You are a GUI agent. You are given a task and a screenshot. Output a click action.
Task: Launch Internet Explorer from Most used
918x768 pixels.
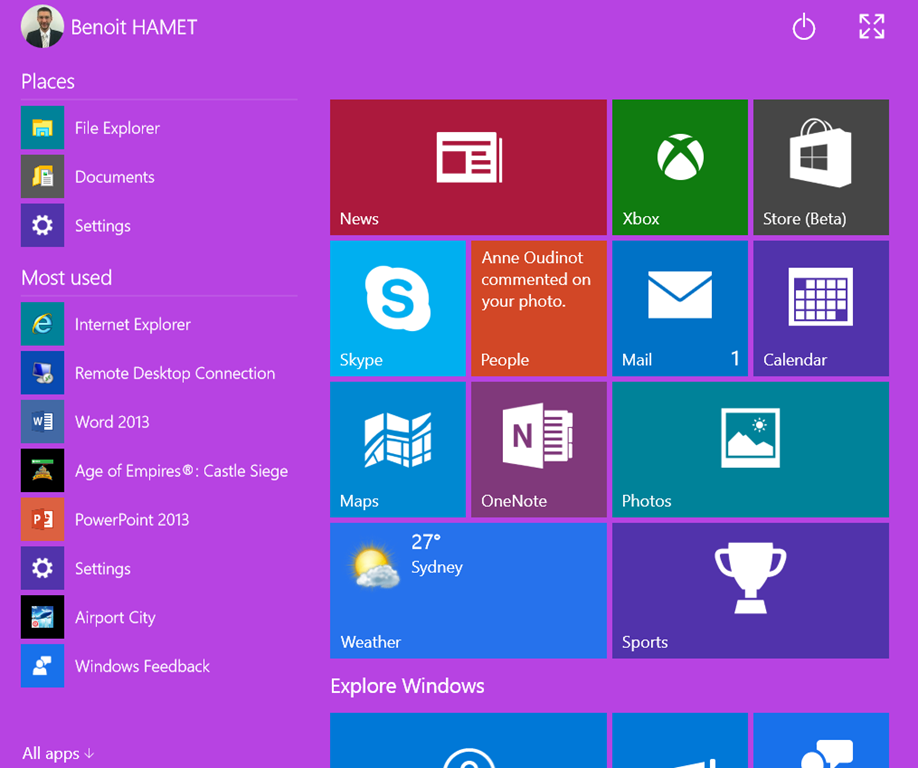point(132,324)
